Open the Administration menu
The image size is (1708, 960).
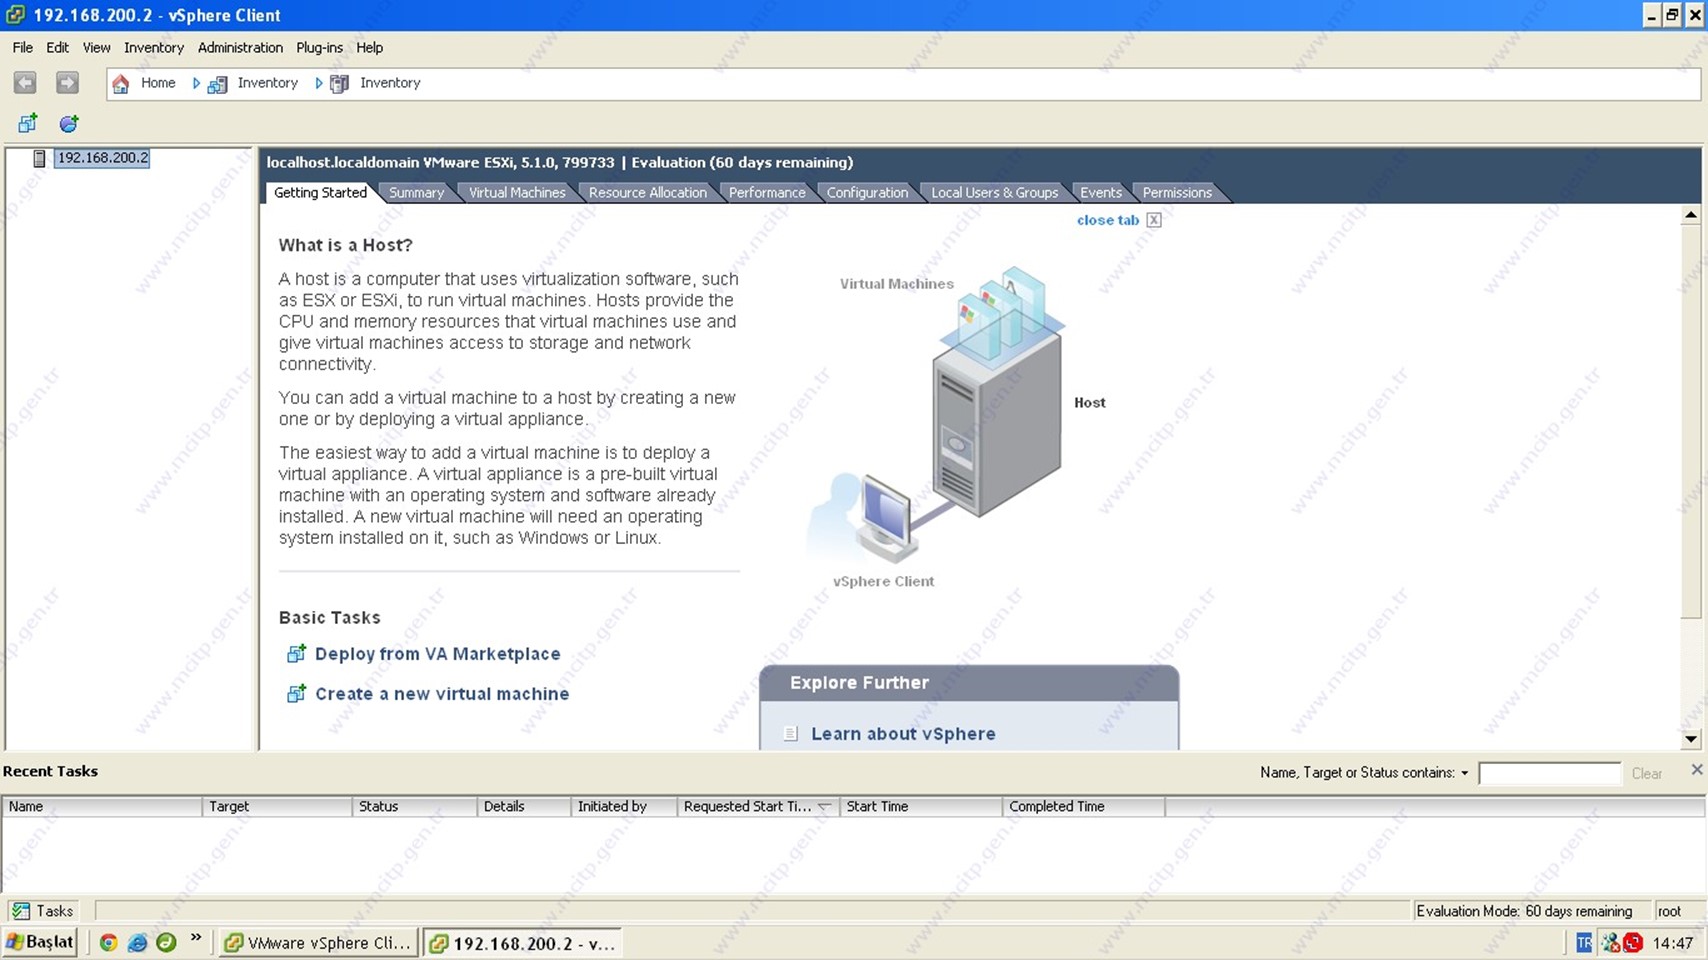pyautogui.click(x=240, y=47)
